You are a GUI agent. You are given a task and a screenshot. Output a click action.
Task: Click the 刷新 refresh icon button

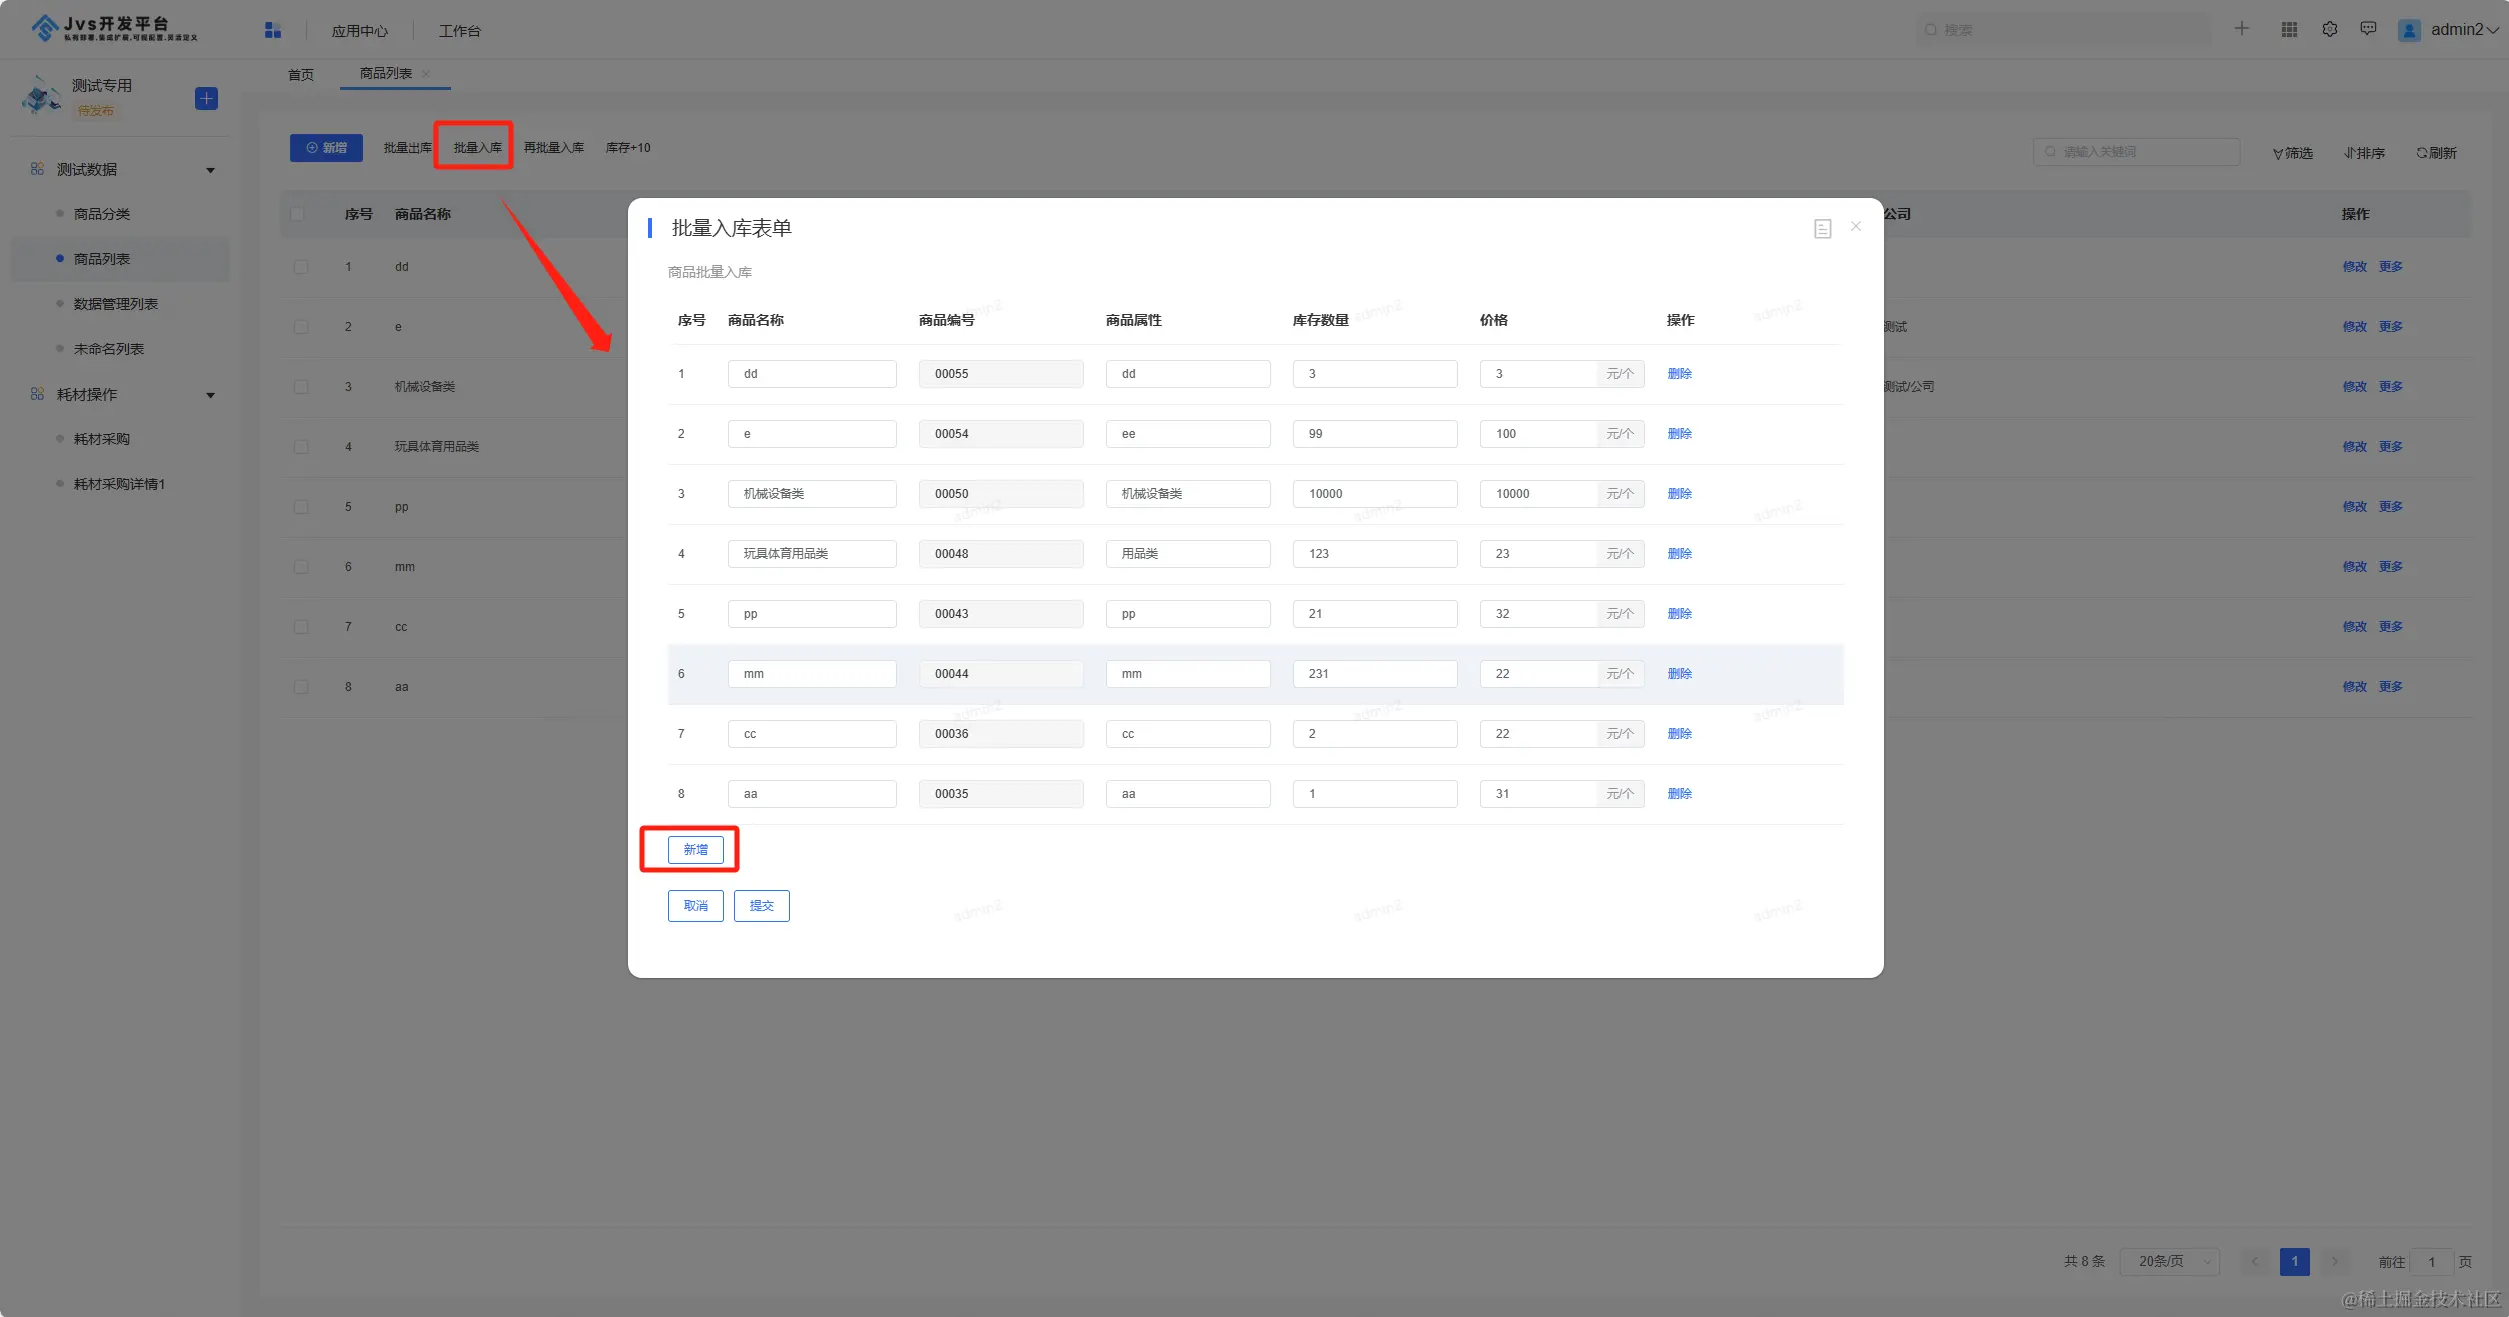[x=2436, y=153]
